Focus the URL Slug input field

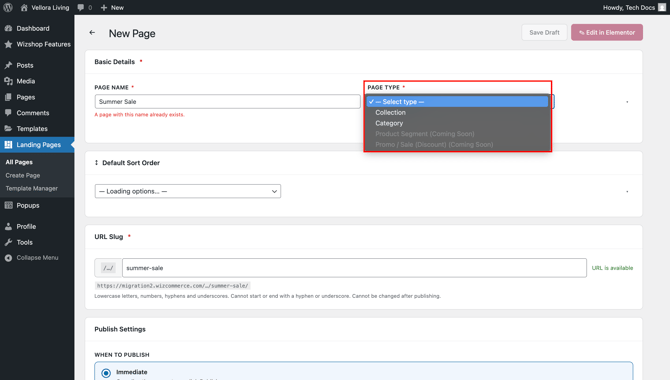(354, 268)
